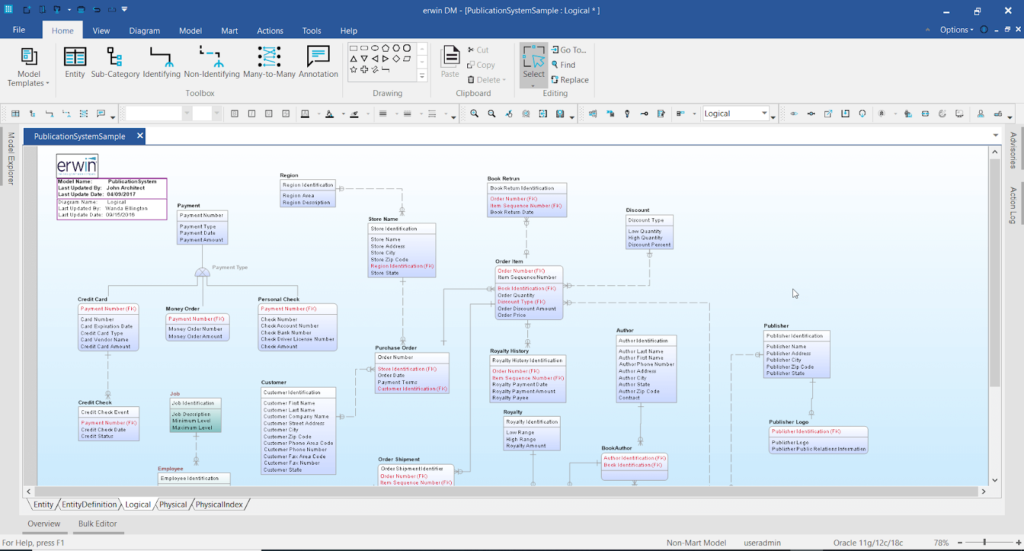Adjust the zoom slider in status bar
This screenshot has width=1024, height=551.
[x=985, y=542]
